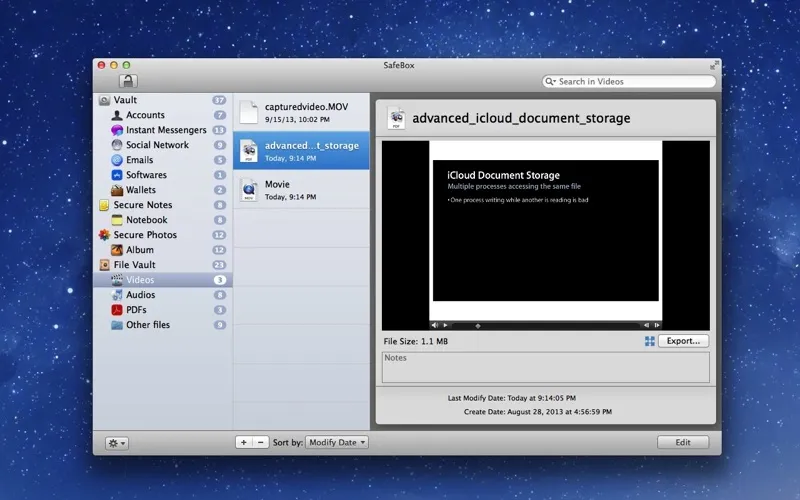Click the lock icon in the toolbar
Viewport: 800px width, 500px height.
(x=128, y=81)
